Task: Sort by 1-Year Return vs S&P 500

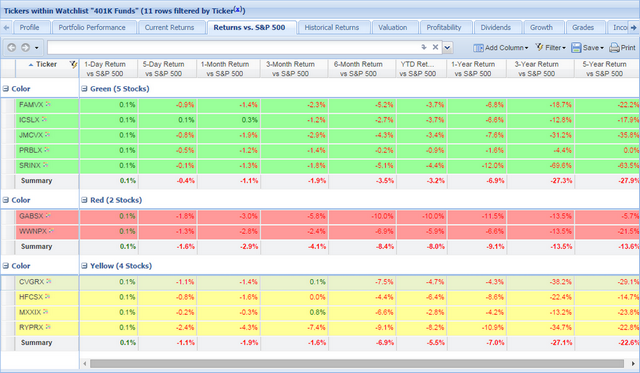Action: click(x=473, y=69)
